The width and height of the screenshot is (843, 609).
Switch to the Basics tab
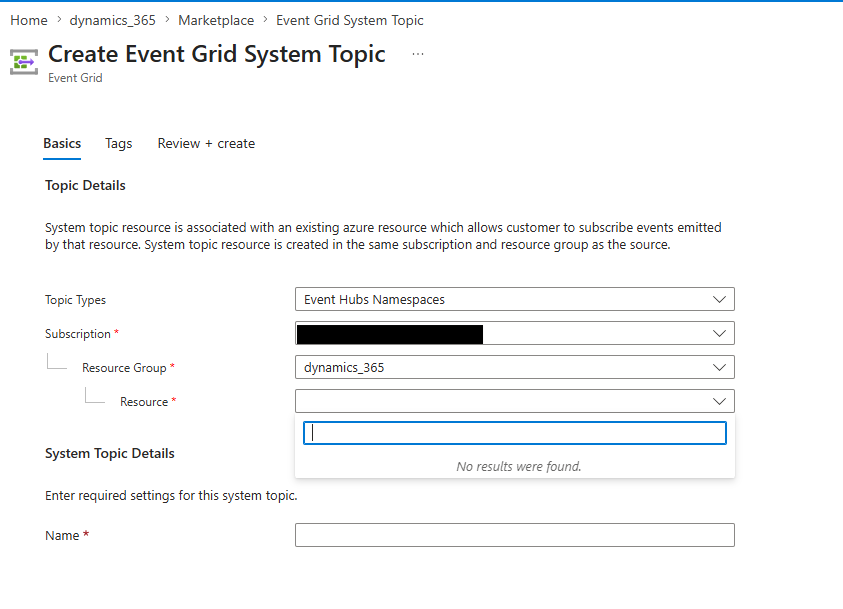click(62, 144)
